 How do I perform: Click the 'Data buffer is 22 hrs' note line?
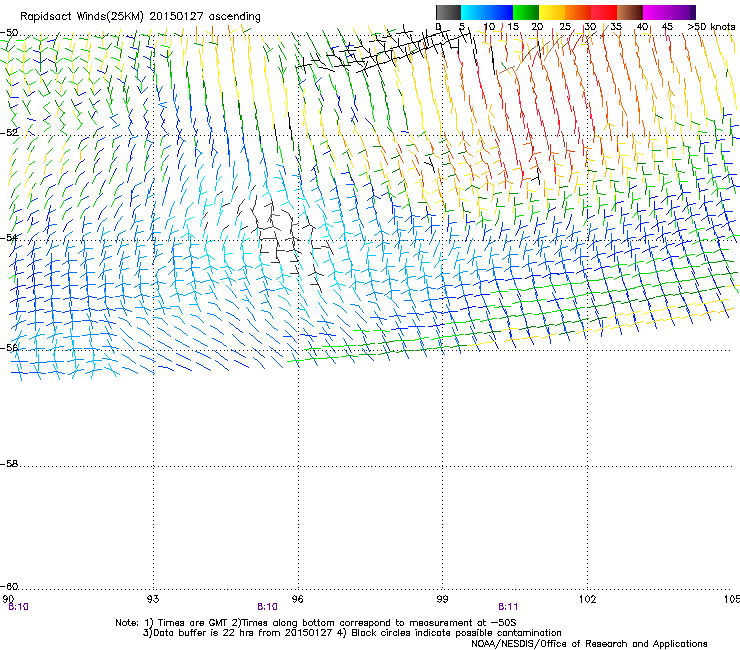click(x=352, y=633)
